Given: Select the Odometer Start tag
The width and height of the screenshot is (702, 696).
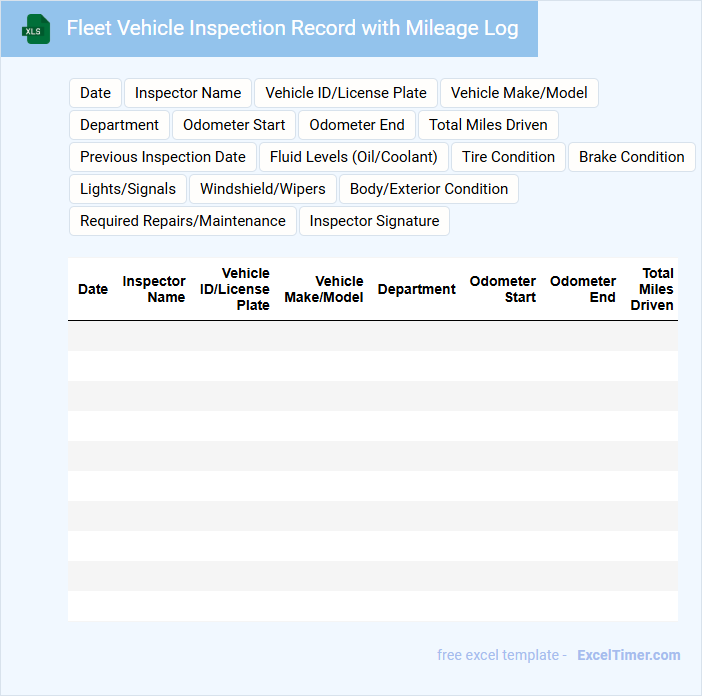Looking at the screenshot, I should [x=234, y=125].
